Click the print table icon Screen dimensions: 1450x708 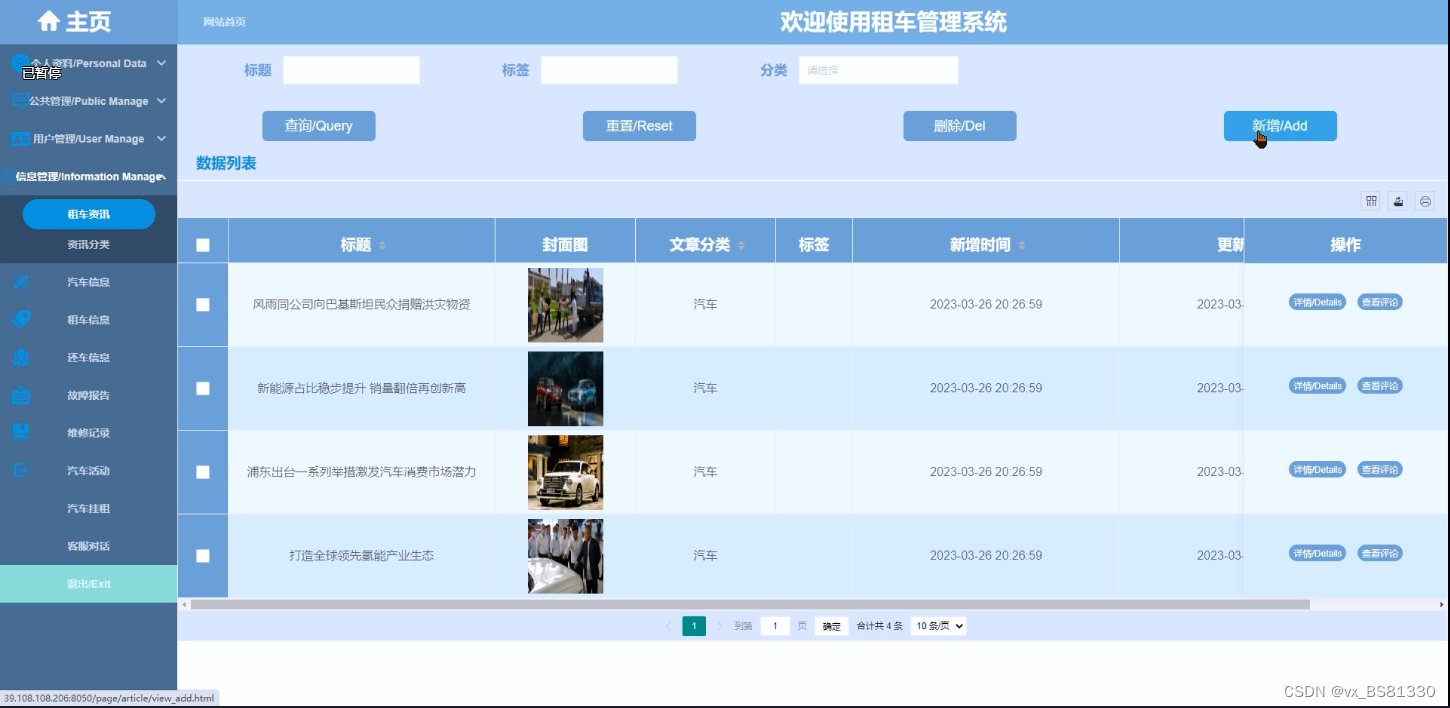(x=1425, y=201)
